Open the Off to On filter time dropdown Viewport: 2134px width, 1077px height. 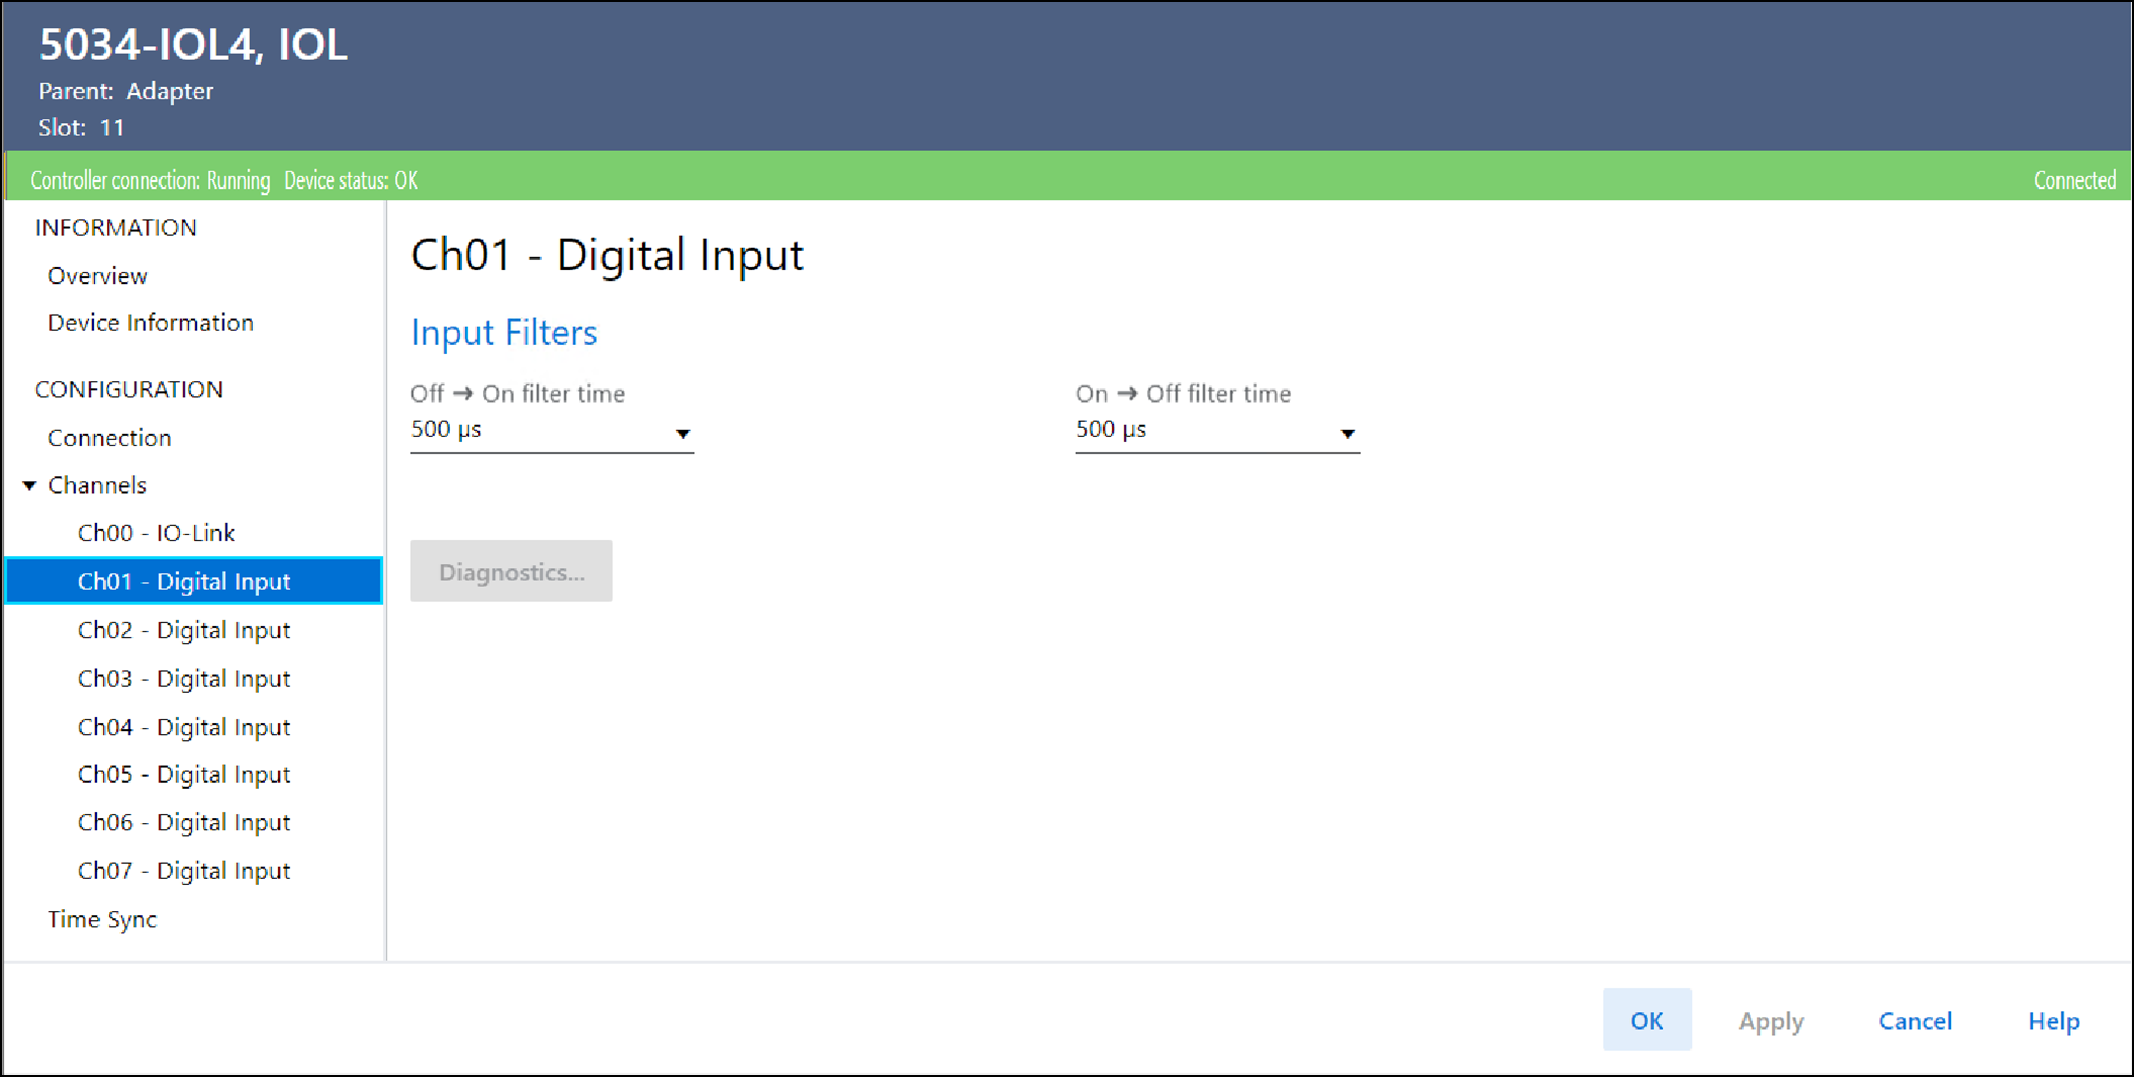click(551, 431)
